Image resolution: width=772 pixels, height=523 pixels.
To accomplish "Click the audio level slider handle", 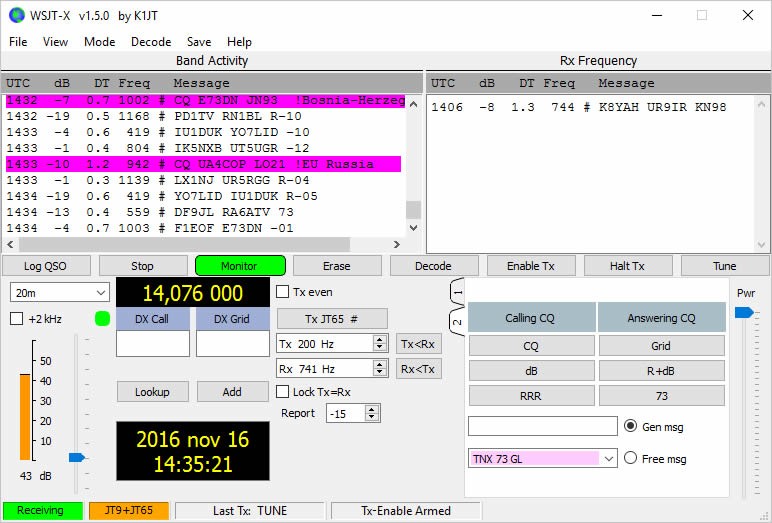I will [x=77, y=458].
